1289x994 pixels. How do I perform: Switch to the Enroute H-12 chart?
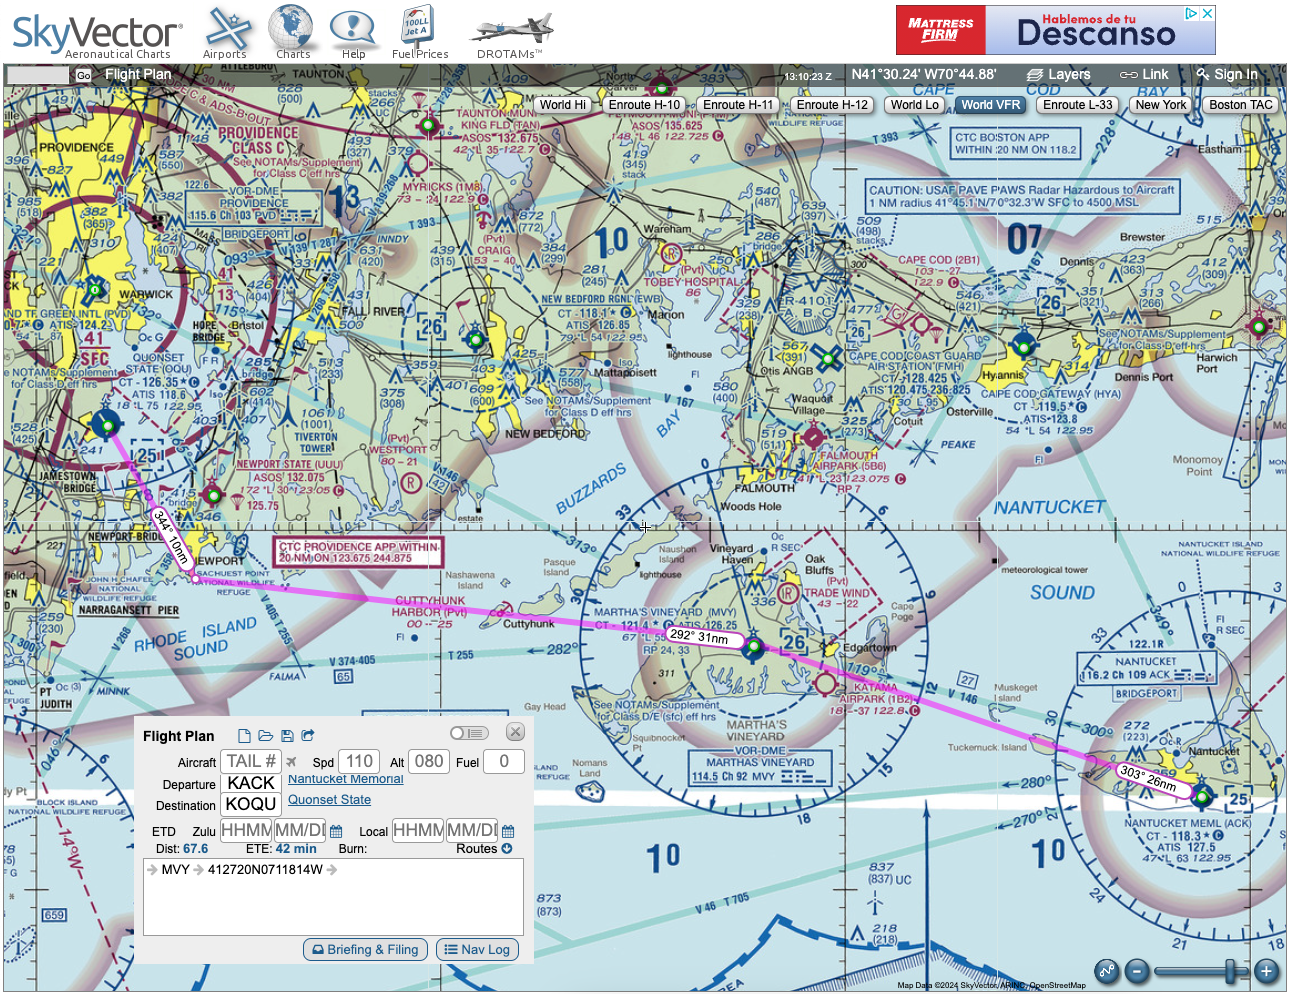click(832, 105)
